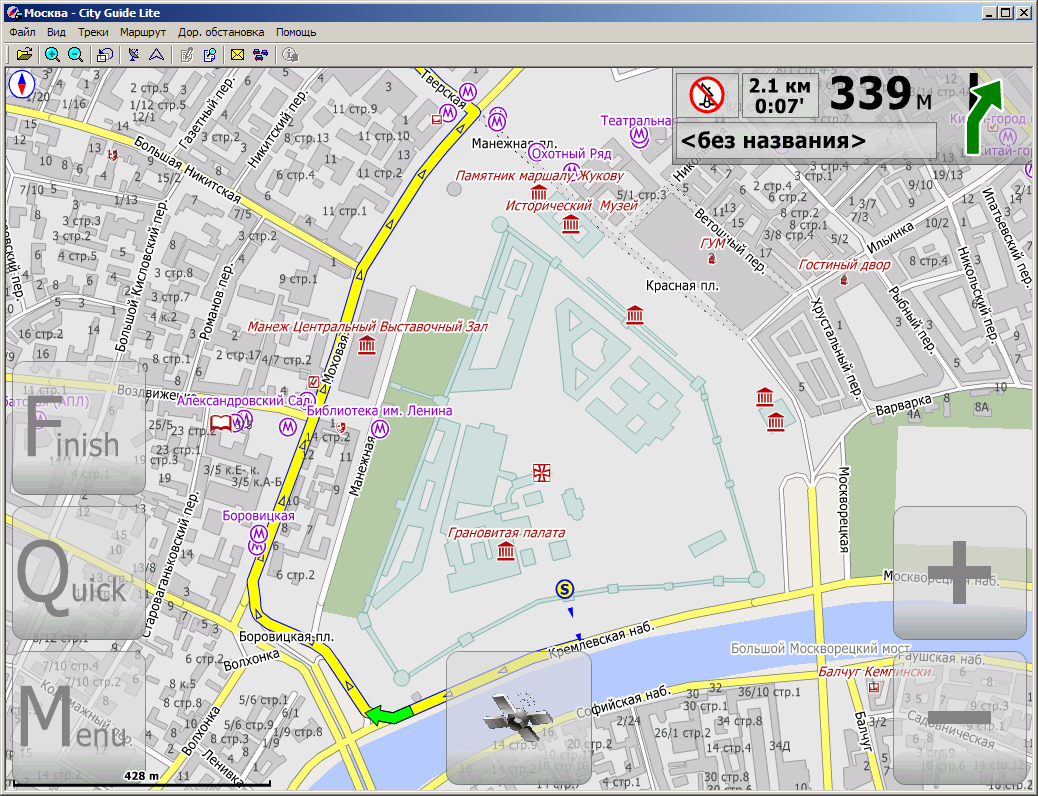1038x796 pixels.
Task: Click the red open-book library icon
Action: (221, 423)
